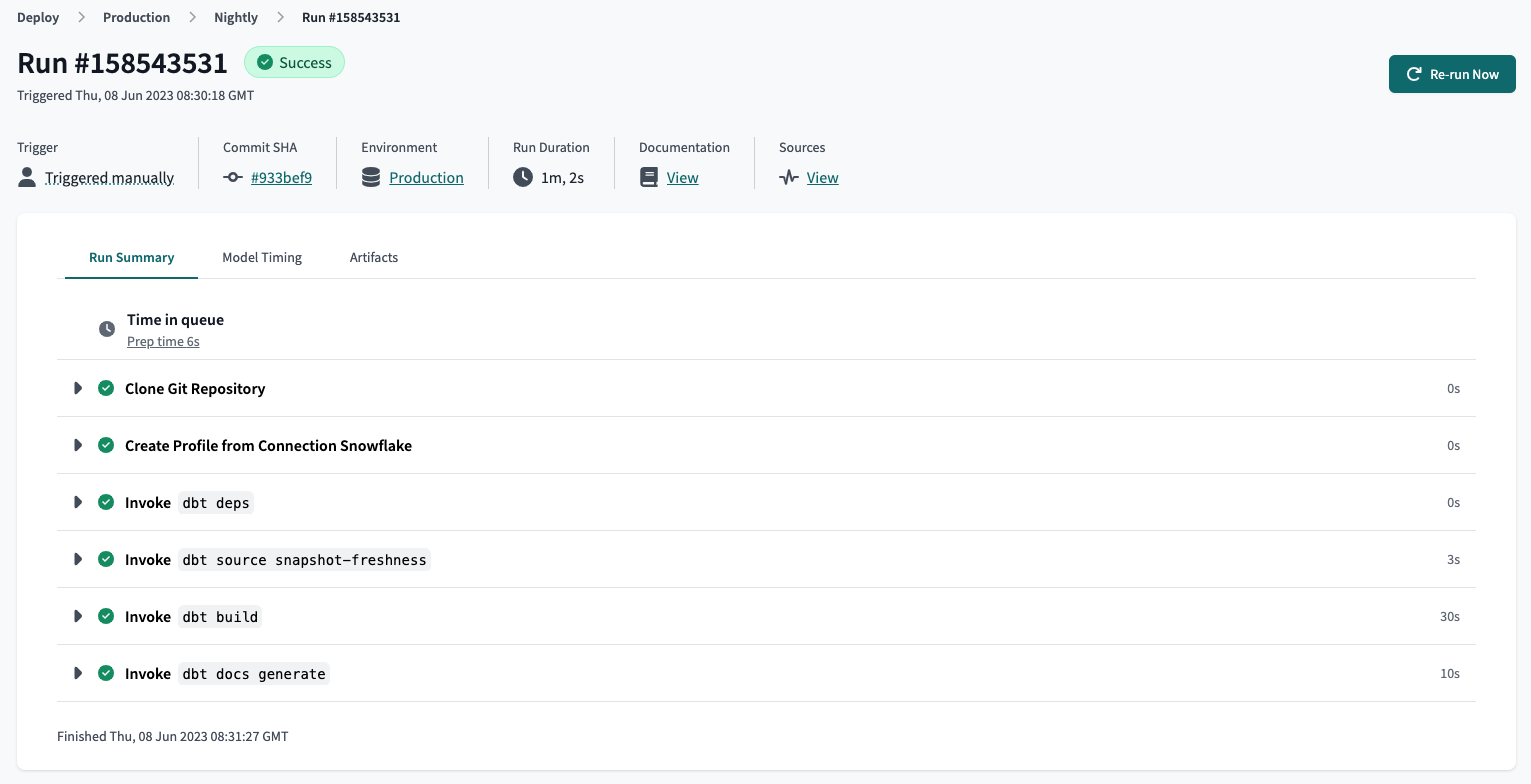The image size is (1531, 784).
Task: Open the Artifacts tab
Action: click(374, 257)
